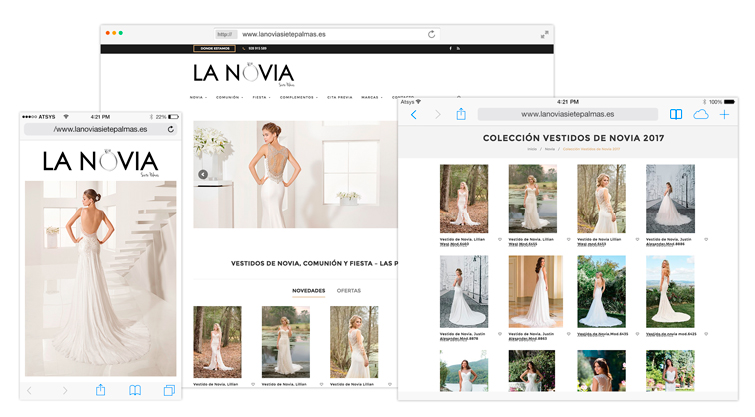The width and height of the screenshot is (755, 417).
Task: Click fullscreen expand icon in desktop browser
Action: [x=545, y=35]
